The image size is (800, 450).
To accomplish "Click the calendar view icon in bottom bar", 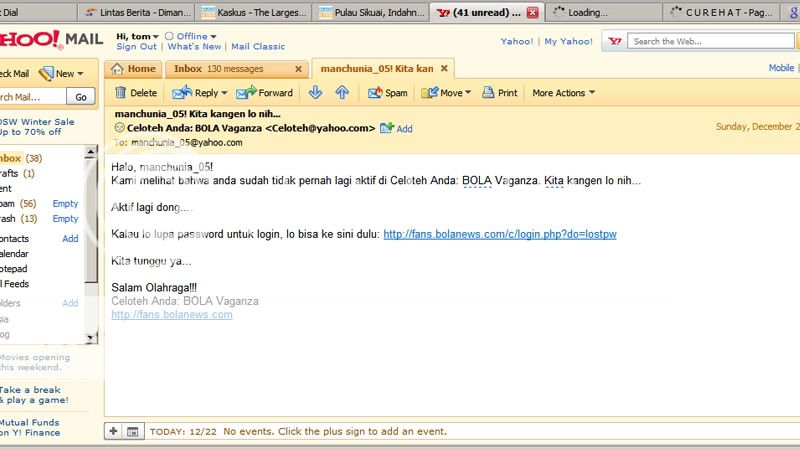I will (x=133, y=432).
